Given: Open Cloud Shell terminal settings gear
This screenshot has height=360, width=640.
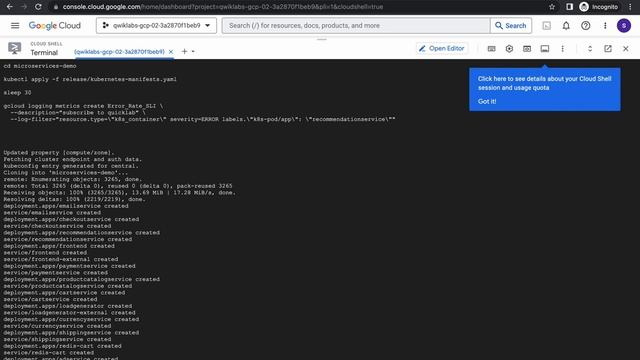Looking at the screenshot, I should (509, 49).
